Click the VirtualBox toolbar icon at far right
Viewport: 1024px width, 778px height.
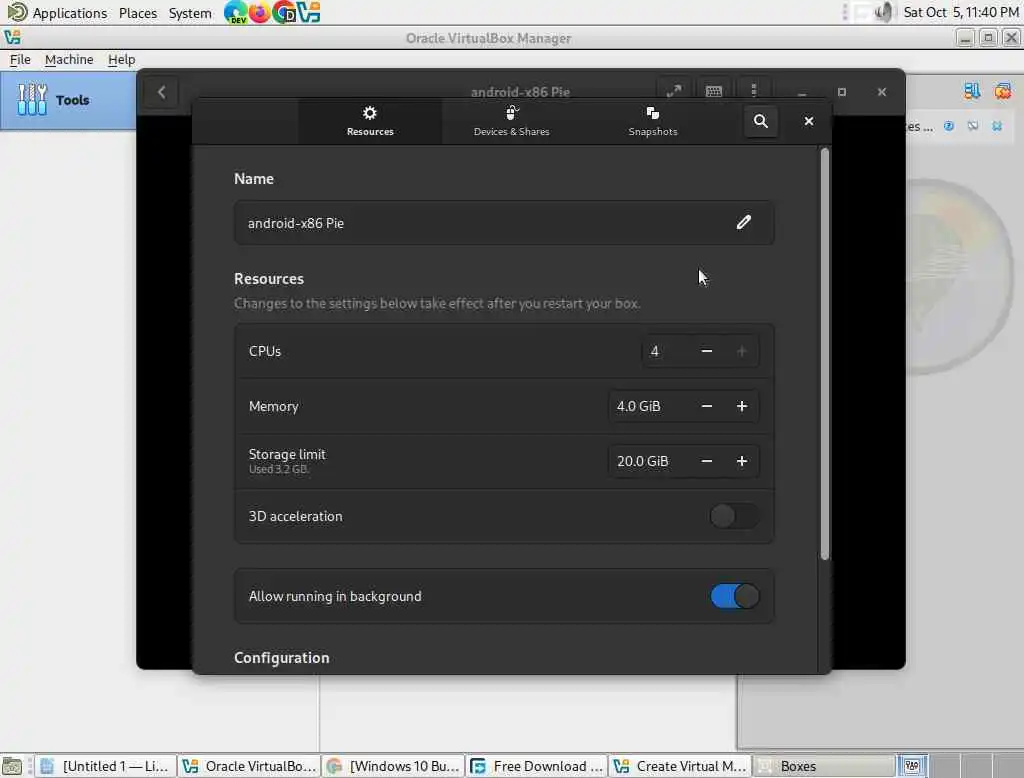click(1002, 91)
